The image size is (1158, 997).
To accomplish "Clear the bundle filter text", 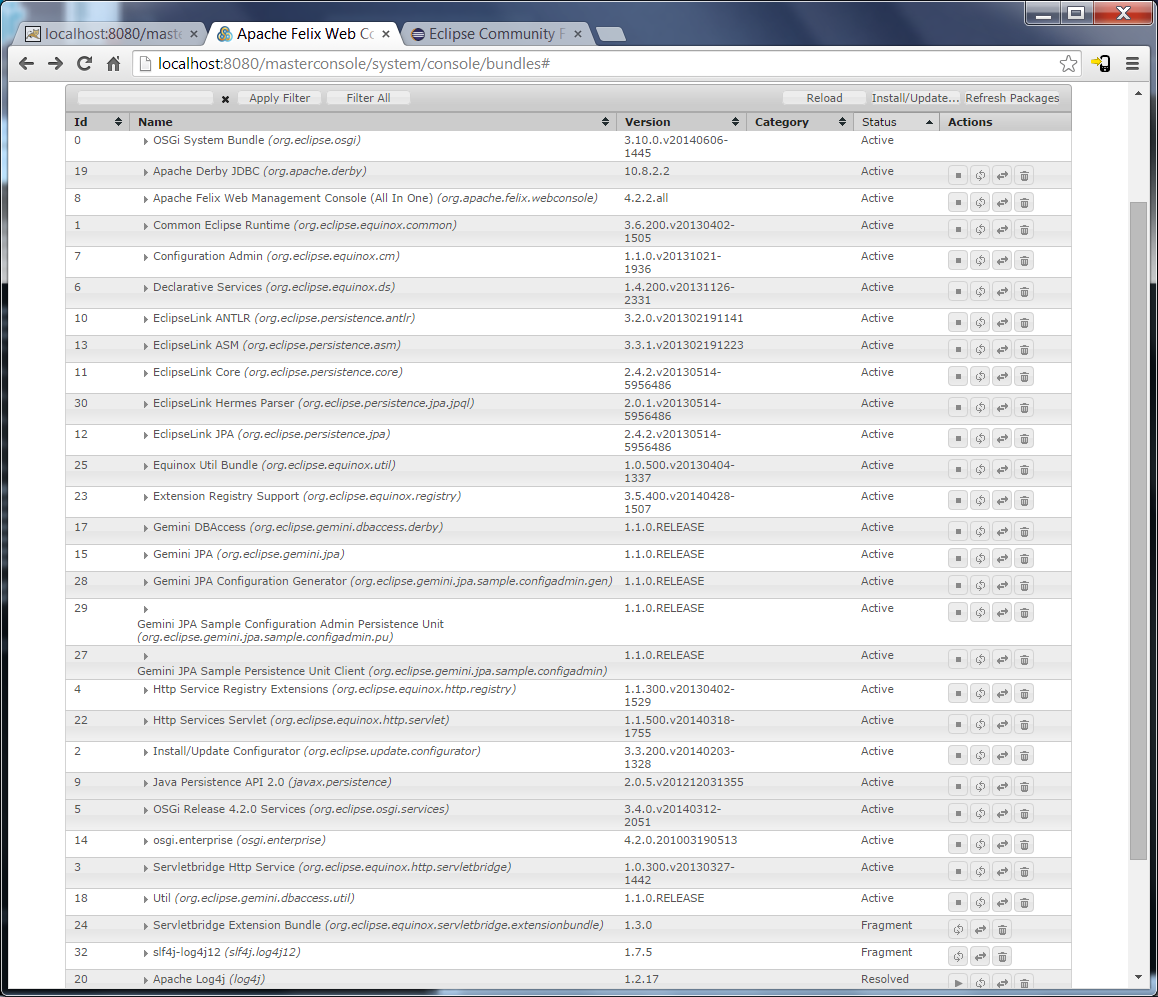I will (225, 99).
